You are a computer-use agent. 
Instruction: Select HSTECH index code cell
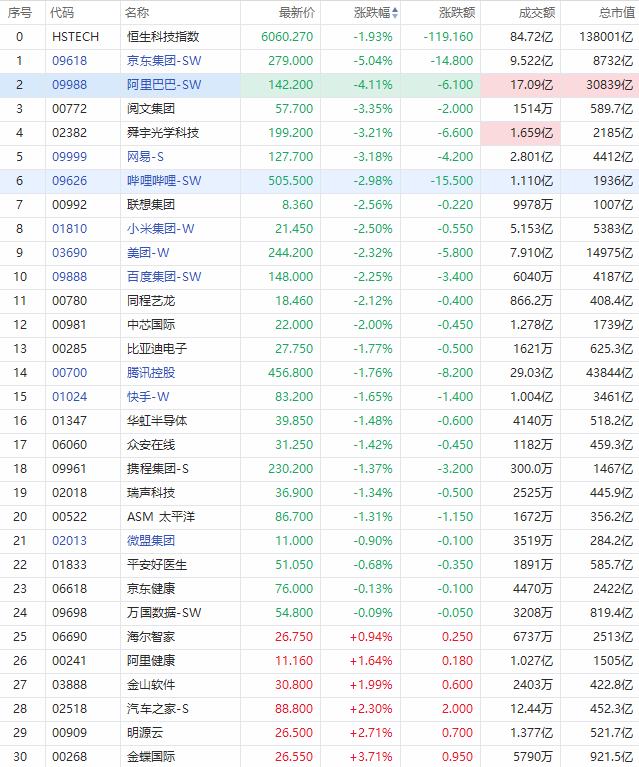point(75,37)
